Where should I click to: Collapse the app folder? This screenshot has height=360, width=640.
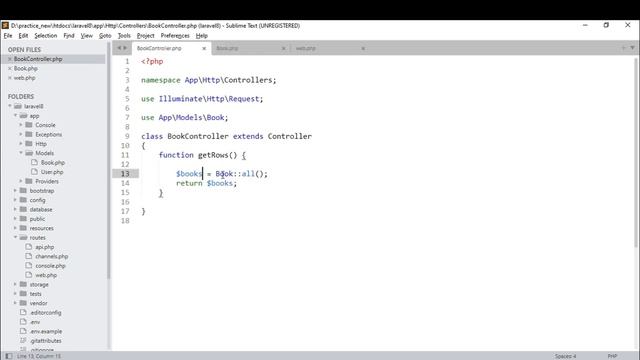(16, 116)
